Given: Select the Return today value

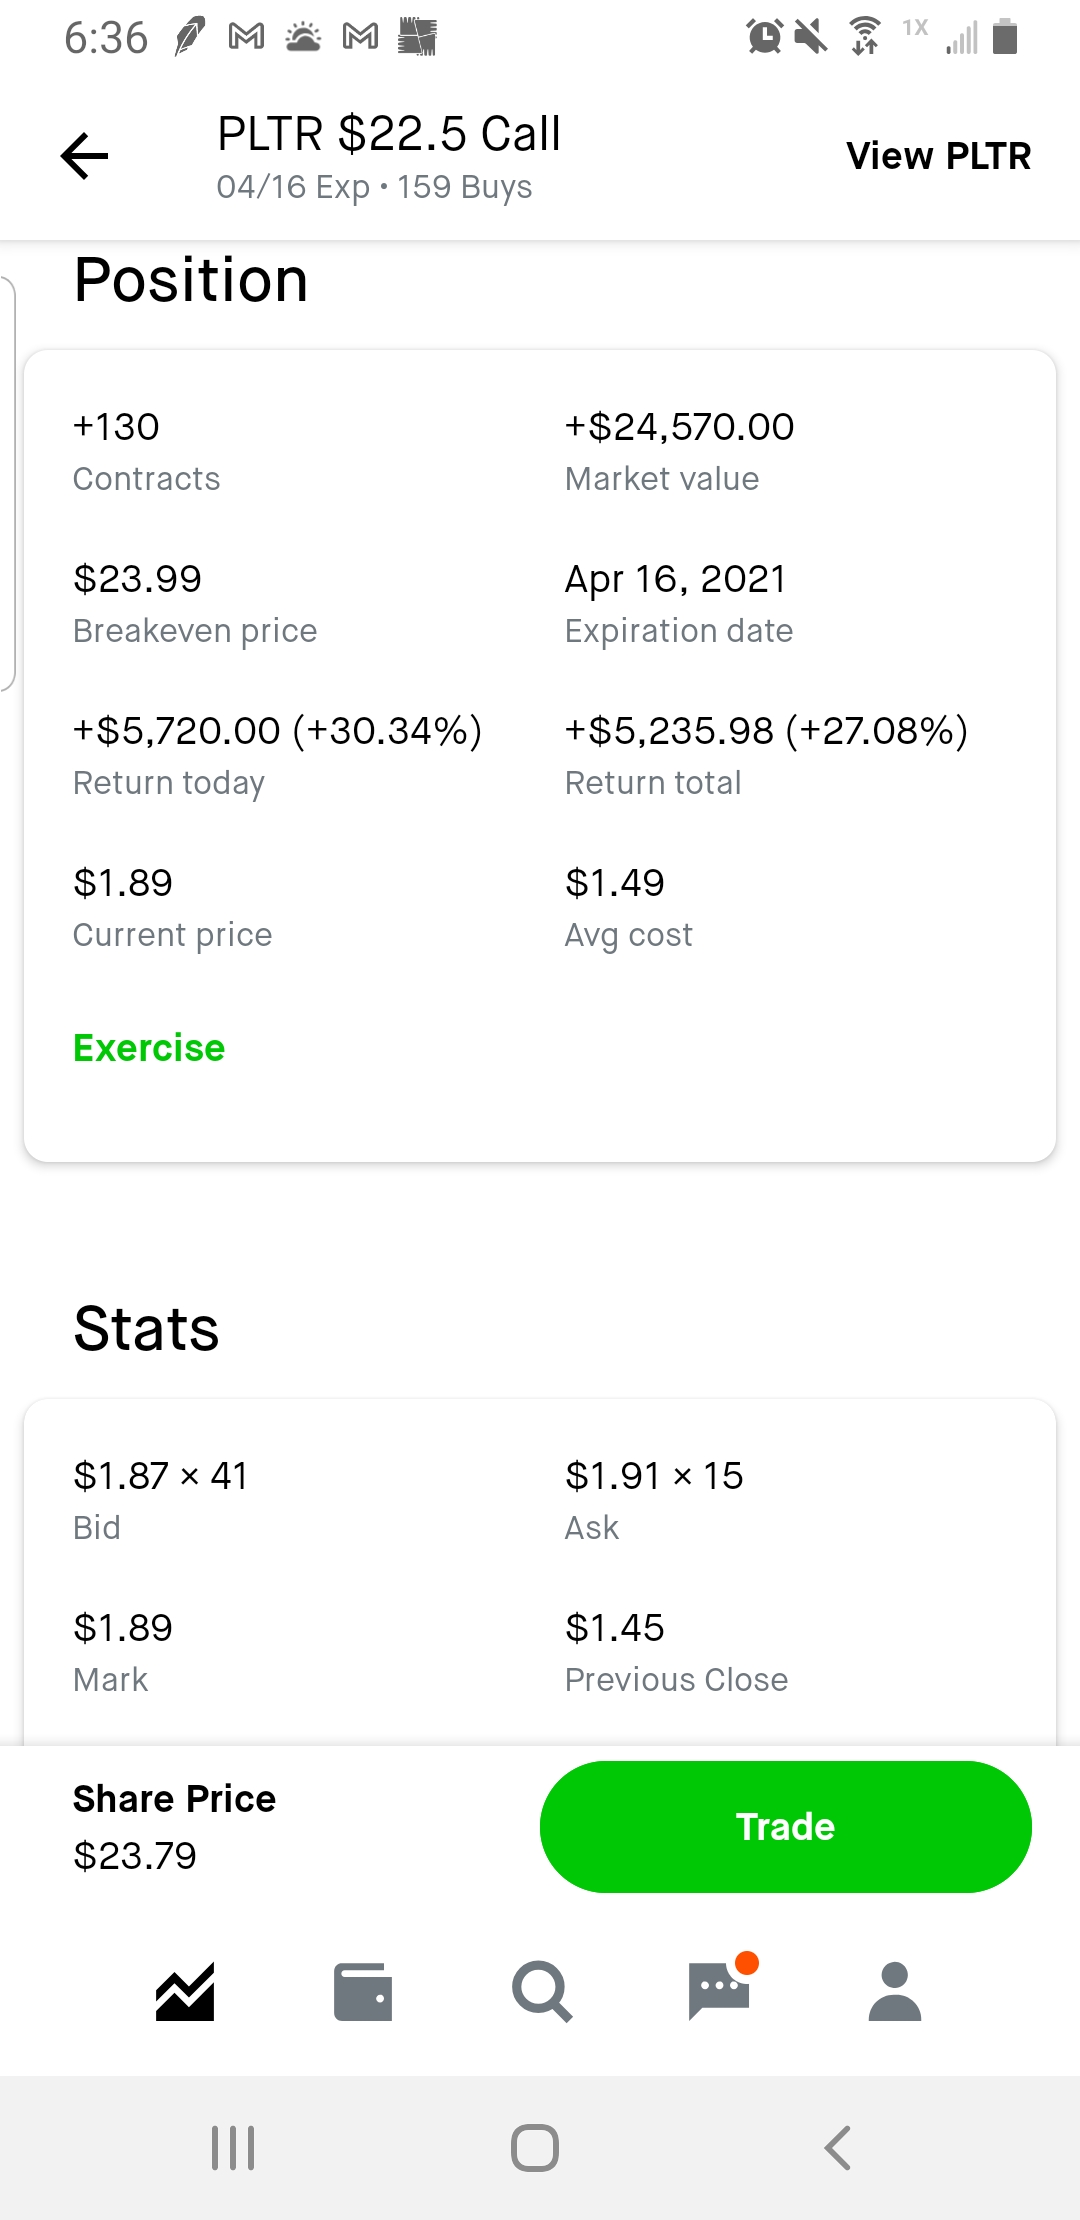Looking at the screenshot, I should point(277,731).
